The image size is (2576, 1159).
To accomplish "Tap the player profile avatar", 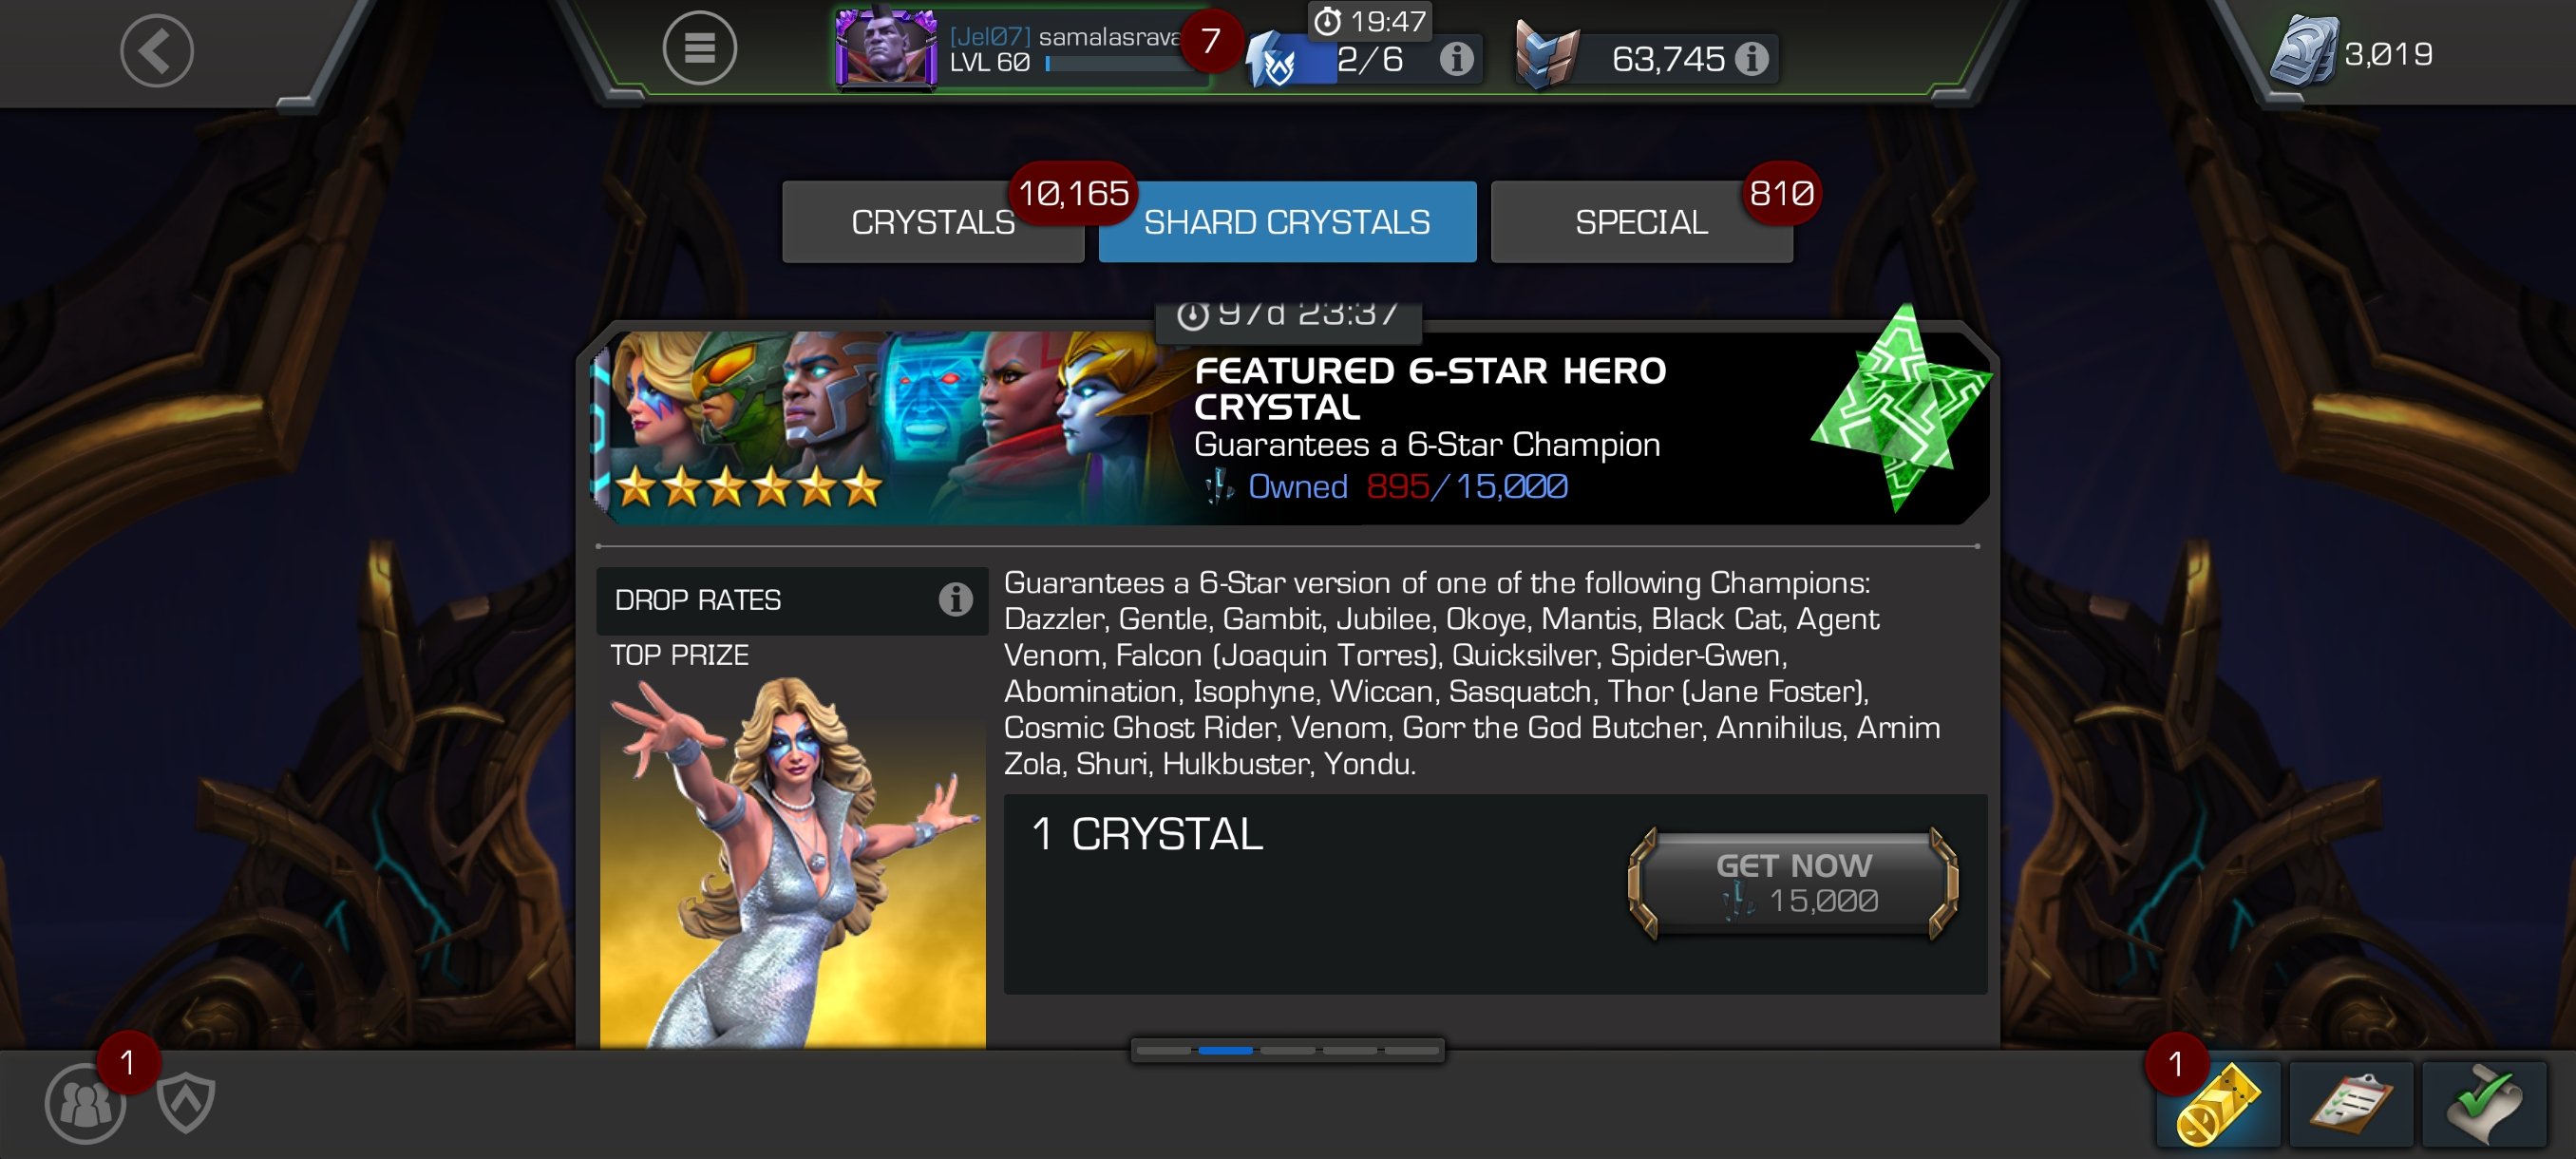I will pyautogui.click(x=886, y=48).
